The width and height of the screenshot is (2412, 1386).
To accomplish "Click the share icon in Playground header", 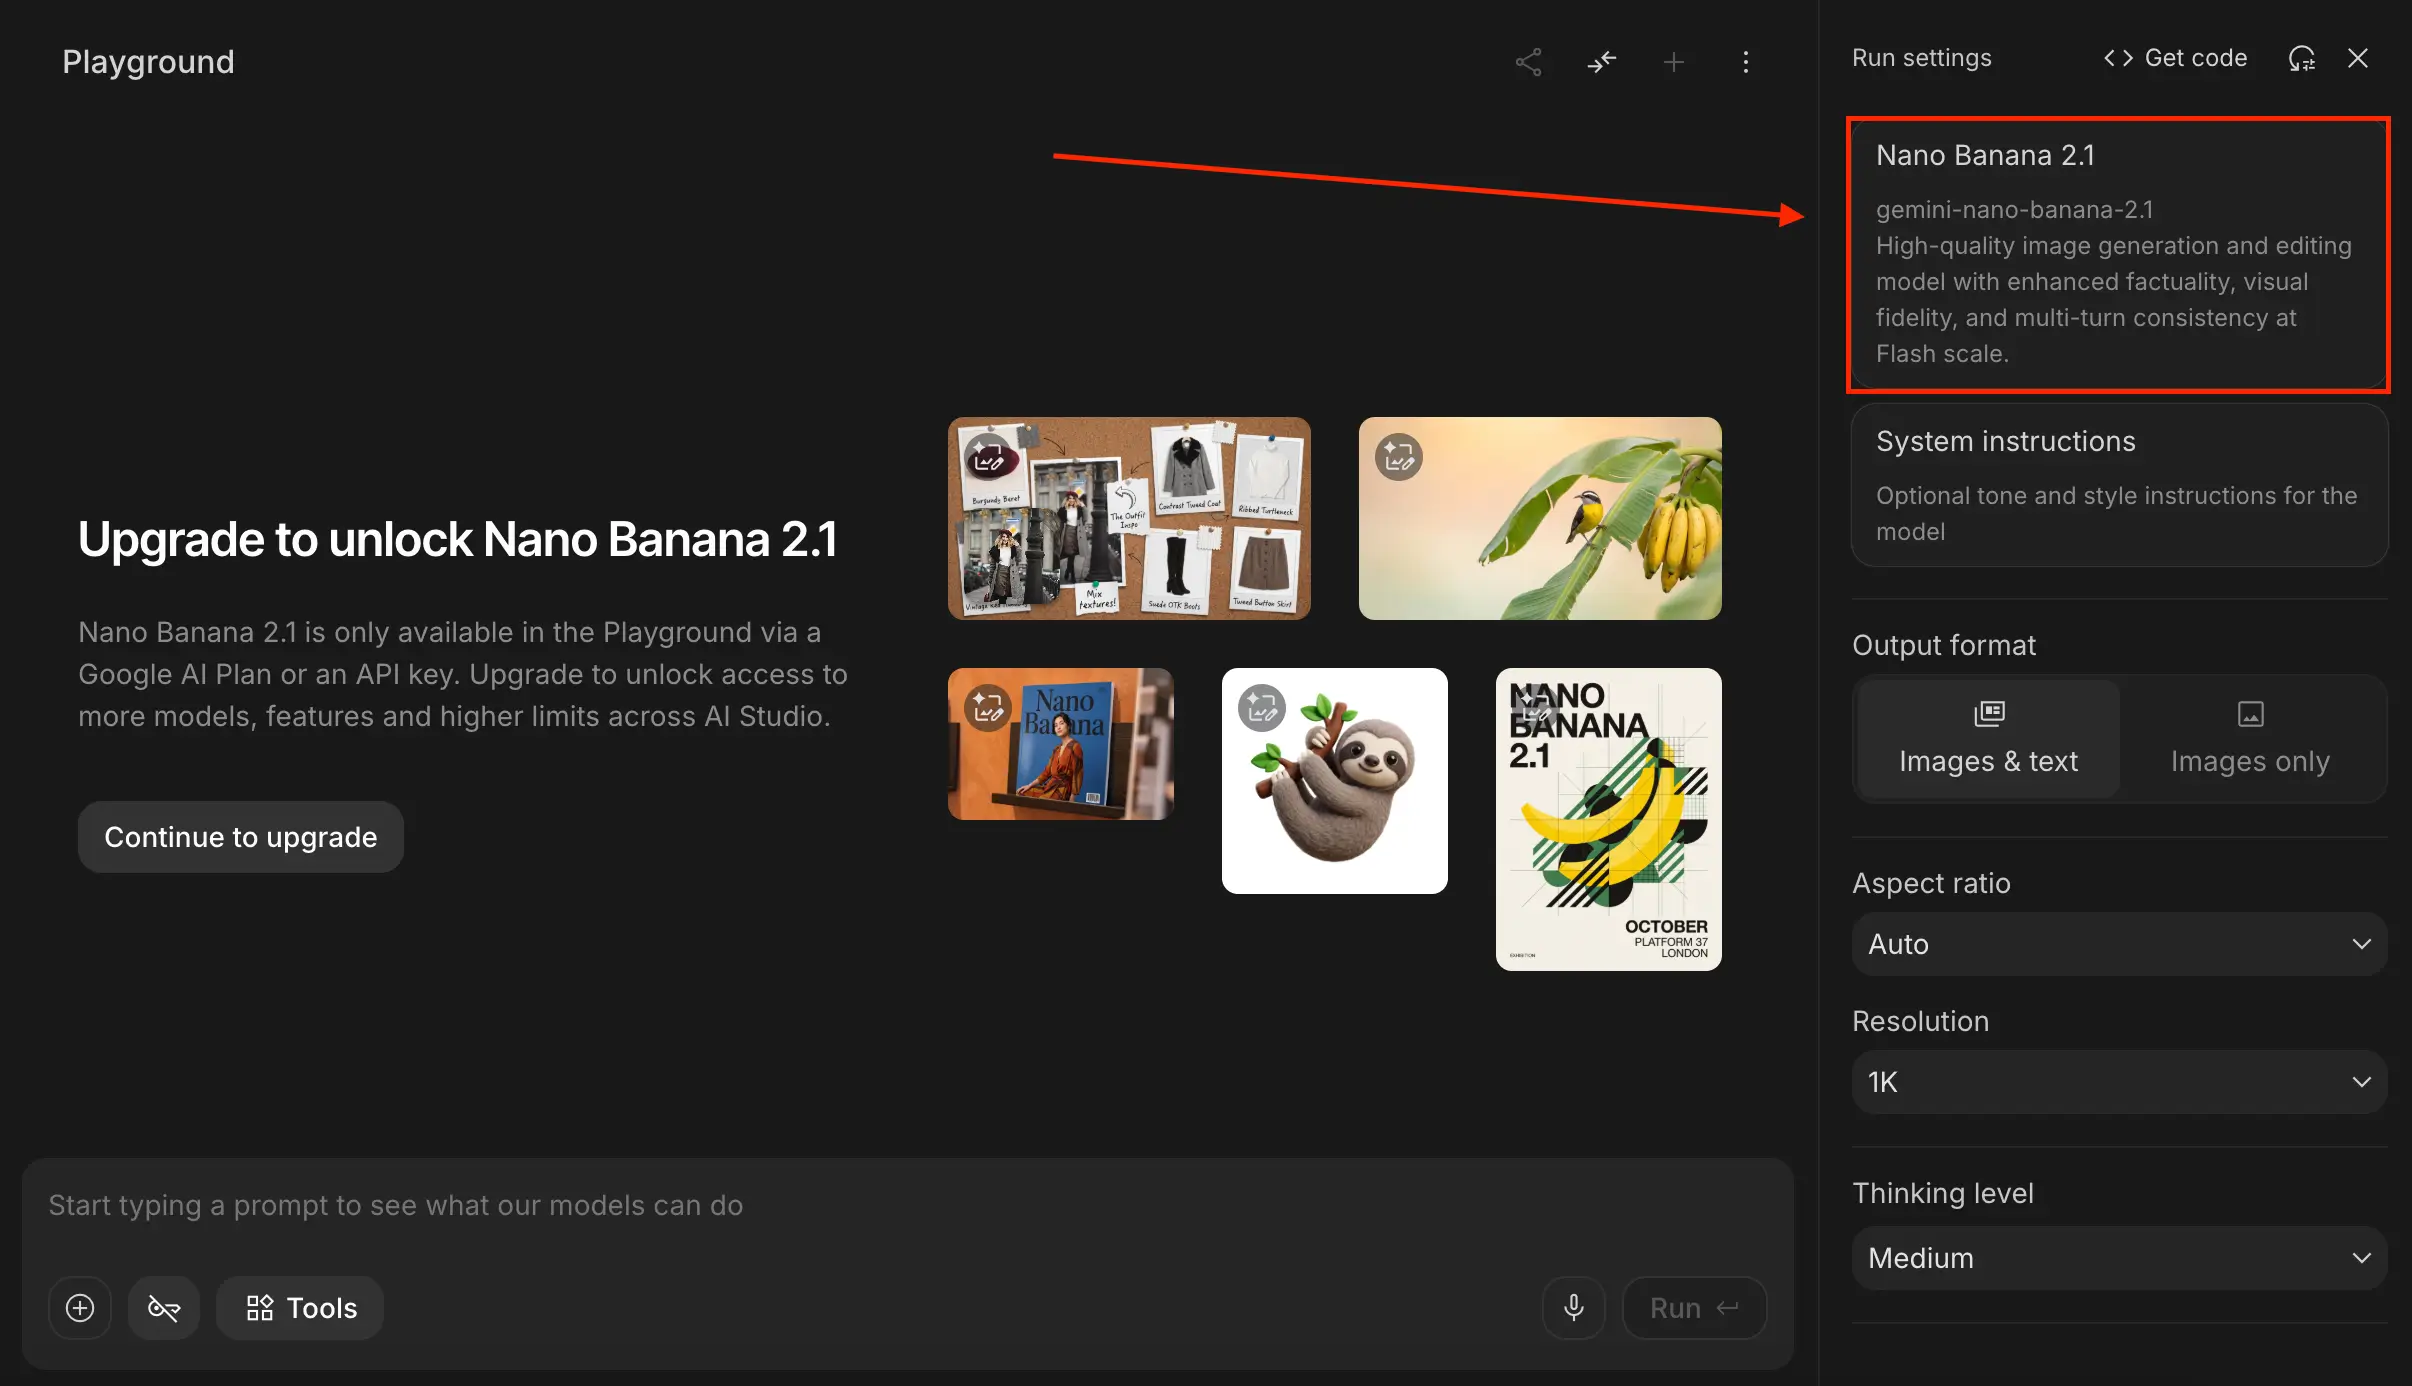I will [1528, 62].
